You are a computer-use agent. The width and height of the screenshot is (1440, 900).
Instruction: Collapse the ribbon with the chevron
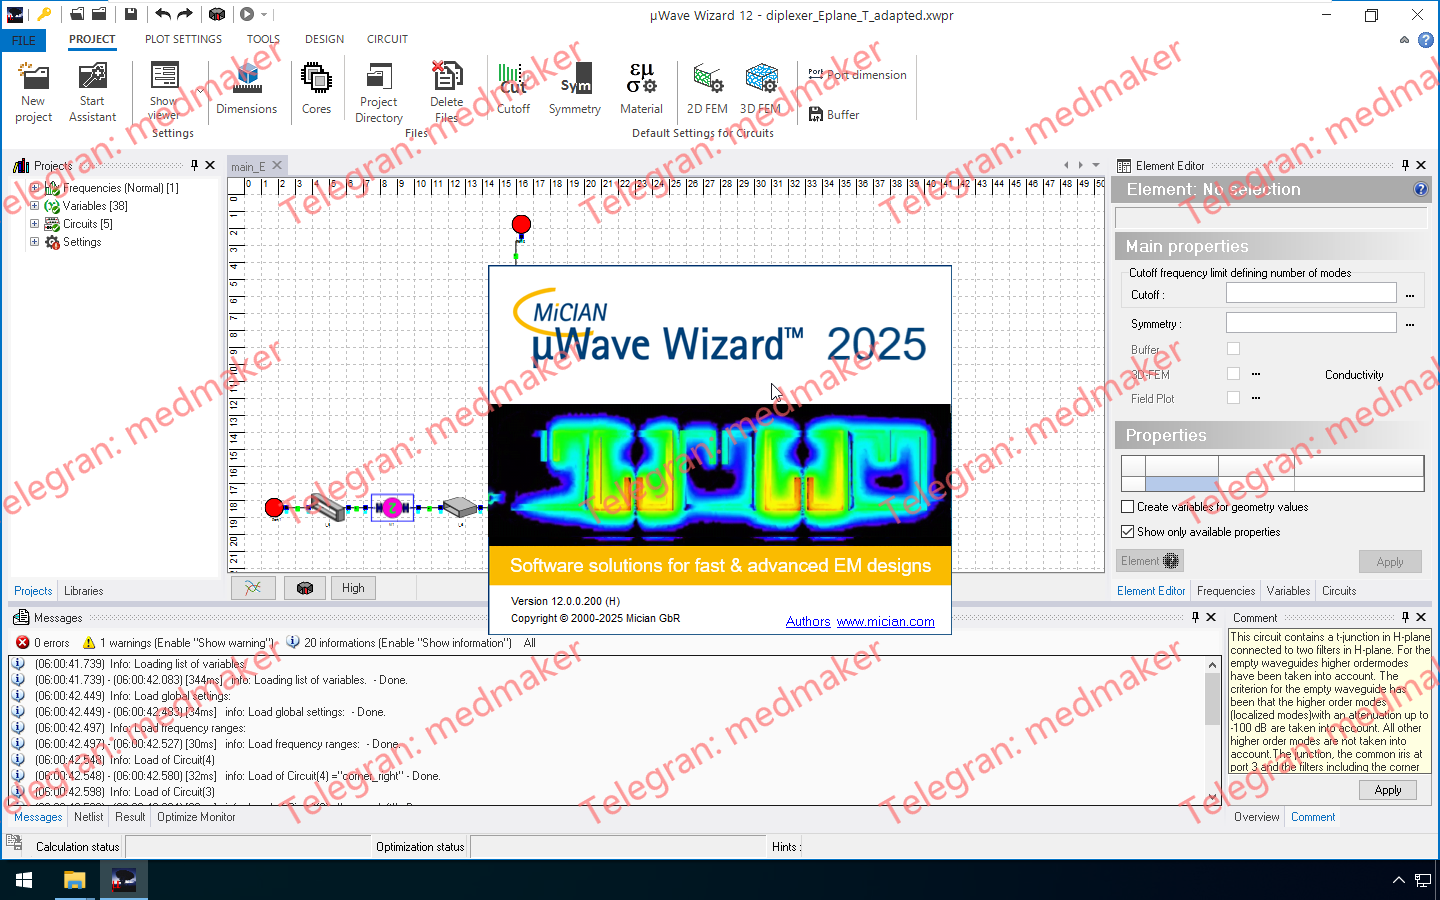(x=1404, y=40)
